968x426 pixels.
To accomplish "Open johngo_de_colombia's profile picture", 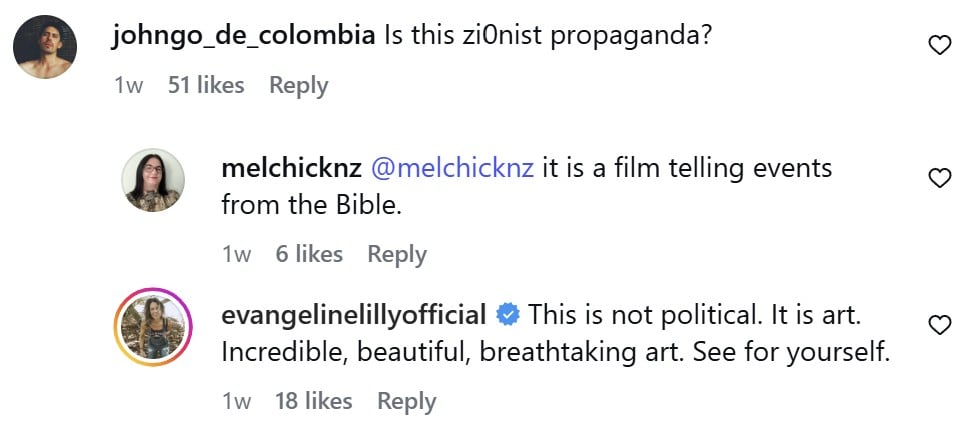I will tap(45, 47).
